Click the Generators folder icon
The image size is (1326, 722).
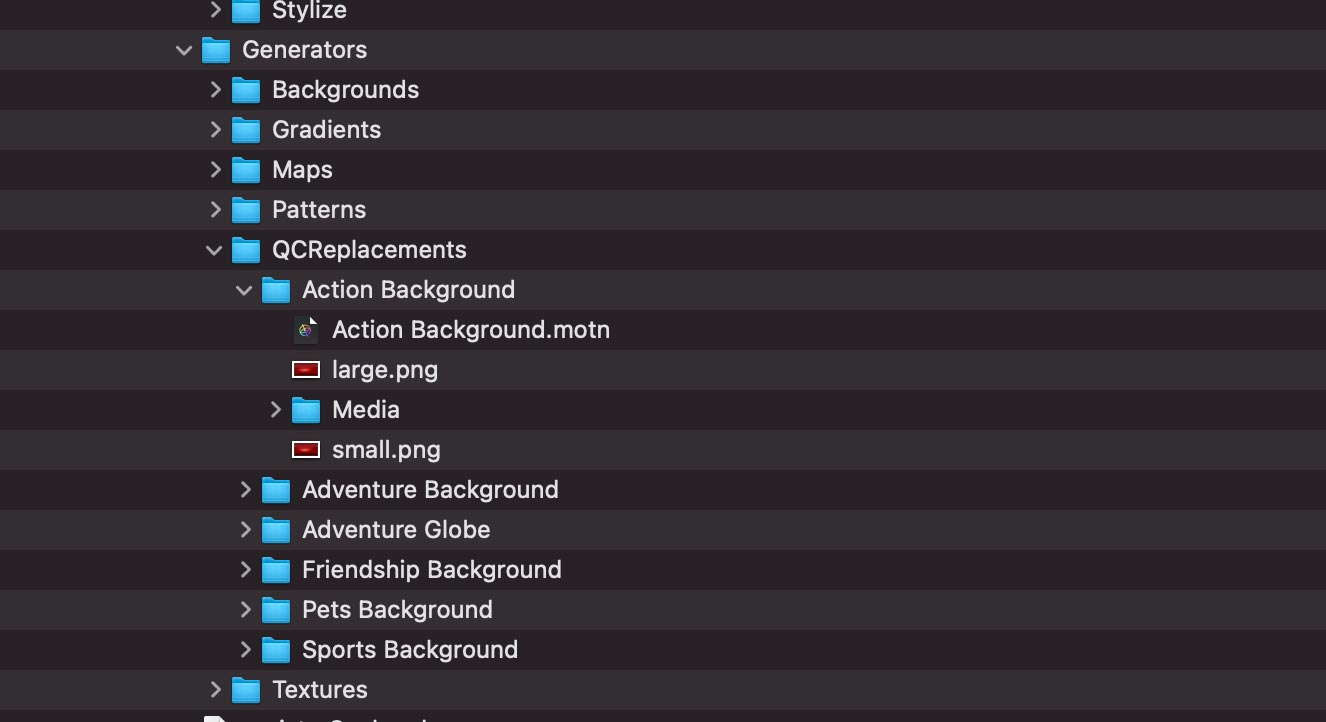(216, 50)
